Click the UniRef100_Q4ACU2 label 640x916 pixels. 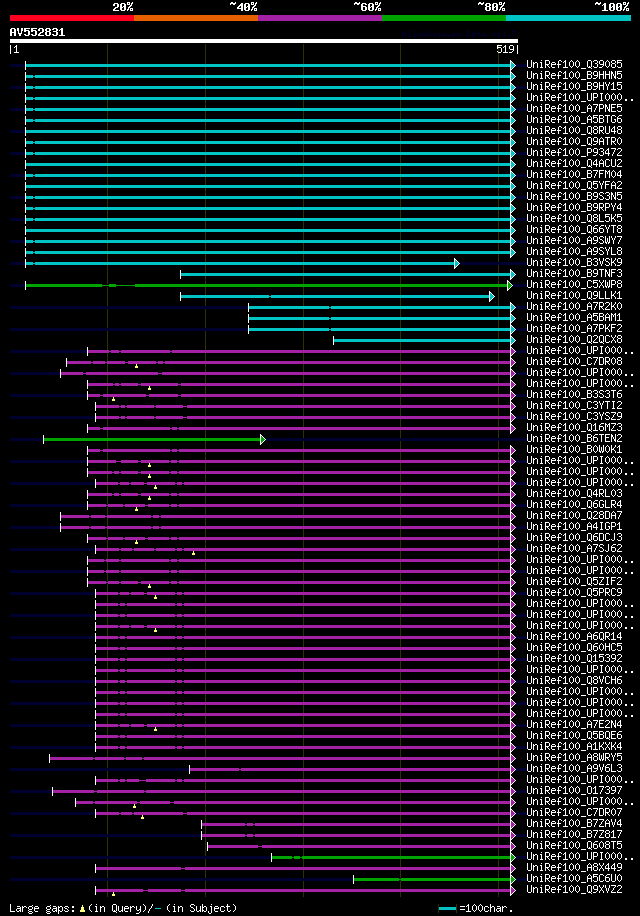coord(574,164)
